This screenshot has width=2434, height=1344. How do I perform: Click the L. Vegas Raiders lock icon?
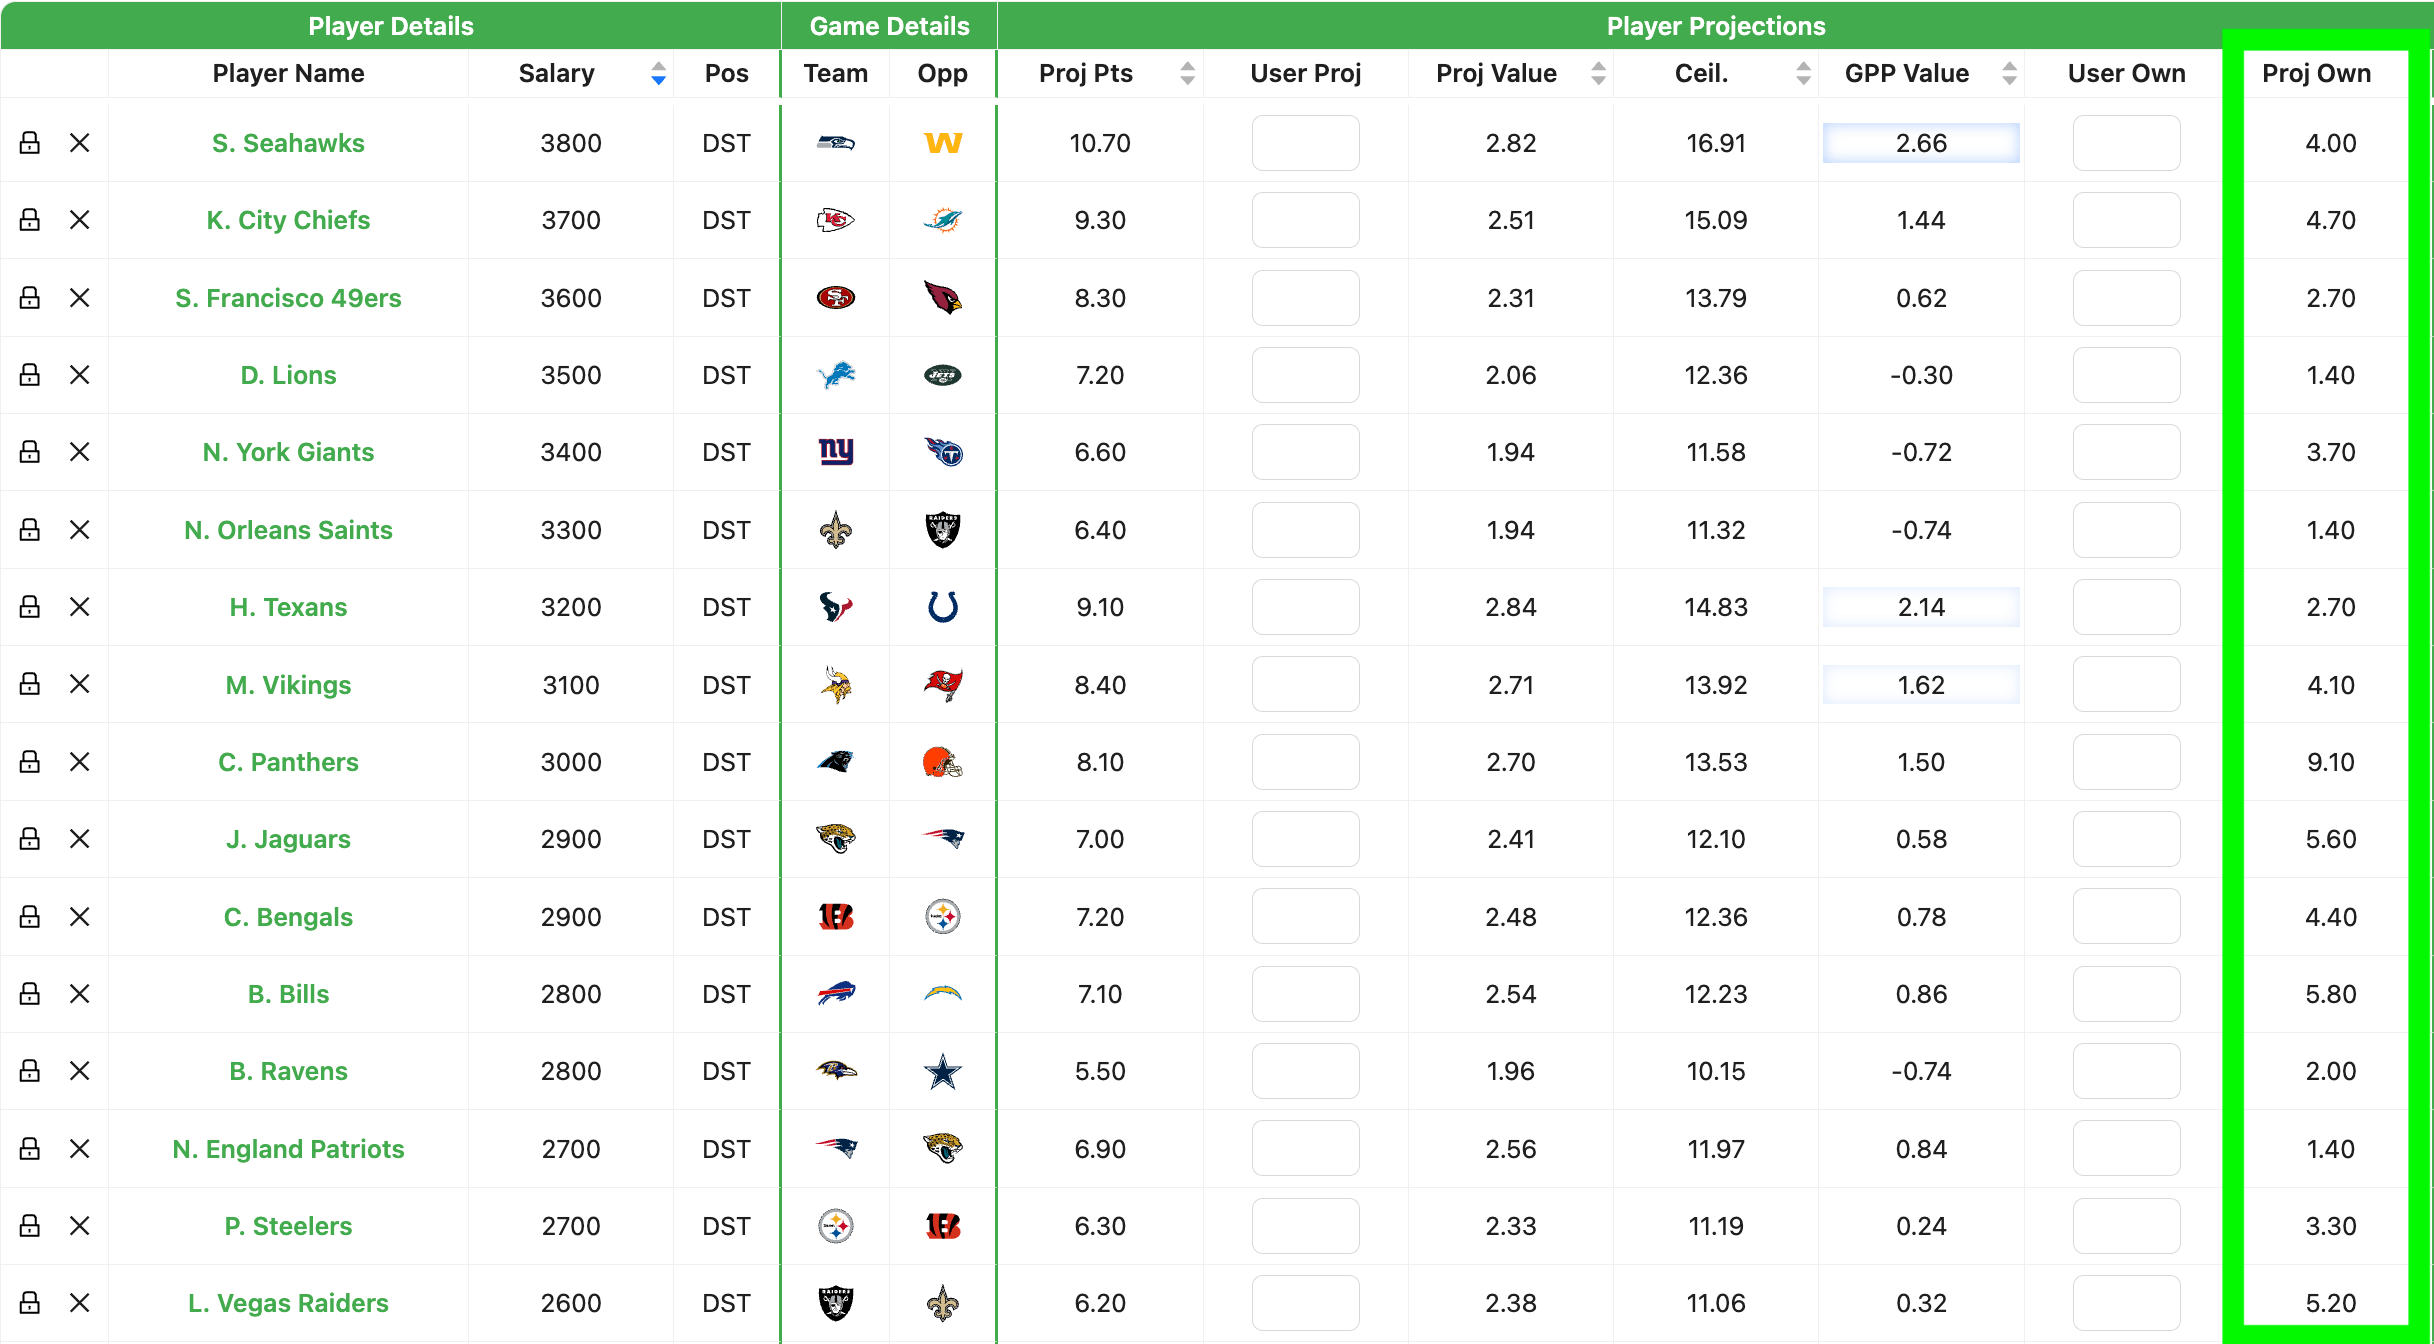30,1303
